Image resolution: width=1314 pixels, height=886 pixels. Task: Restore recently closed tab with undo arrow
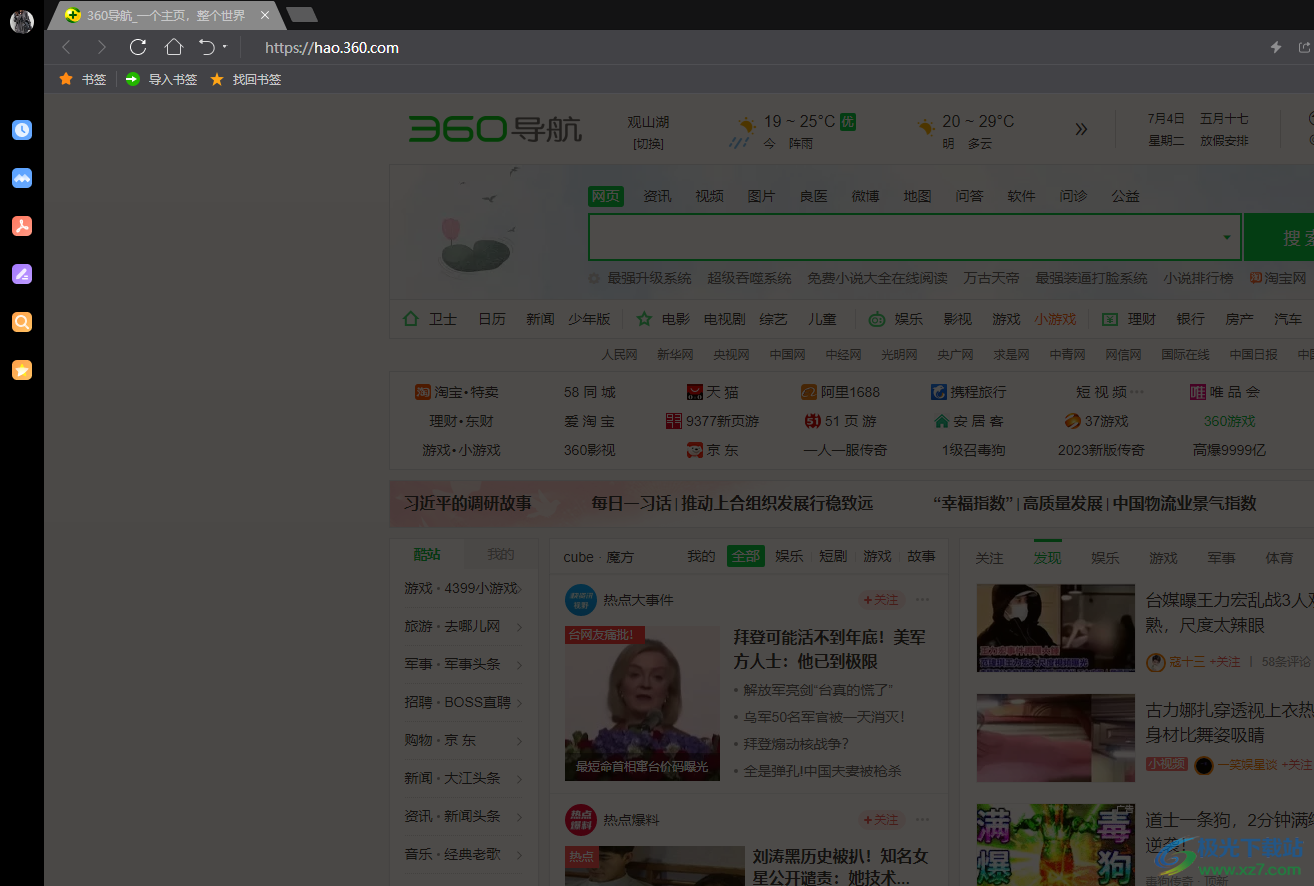tap(207, 47)
